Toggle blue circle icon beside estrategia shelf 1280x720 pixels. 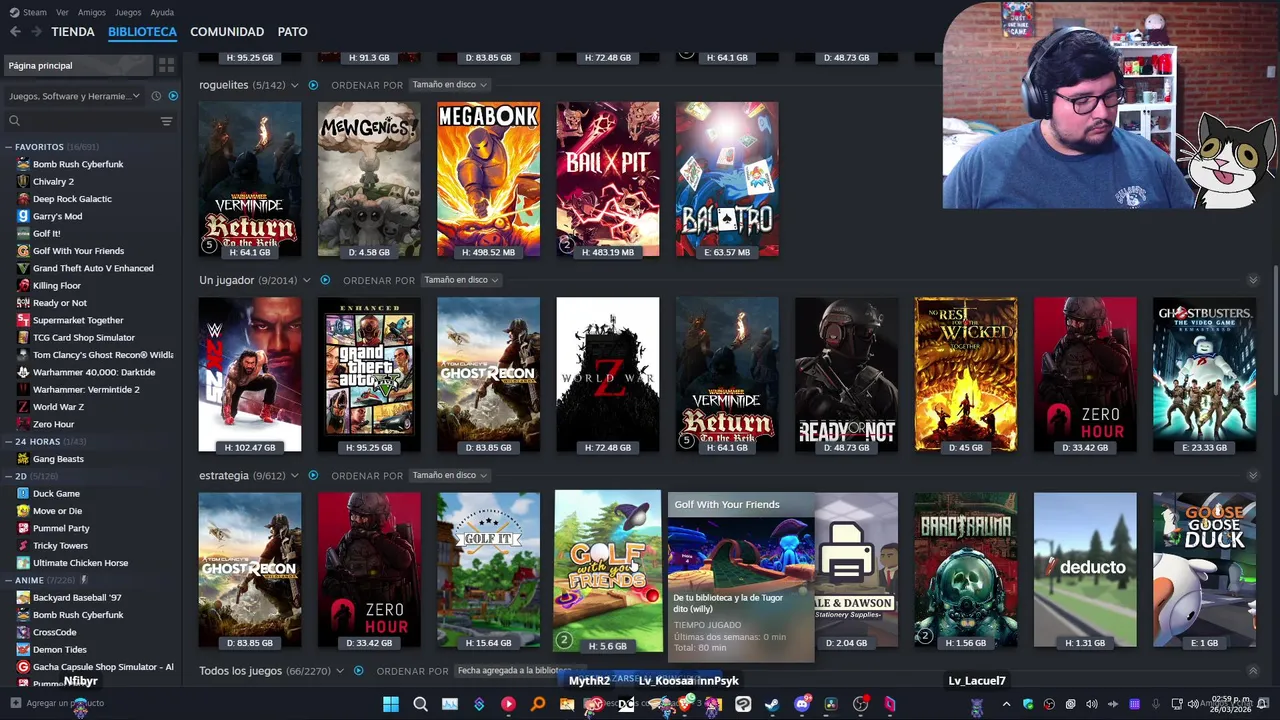313,475
